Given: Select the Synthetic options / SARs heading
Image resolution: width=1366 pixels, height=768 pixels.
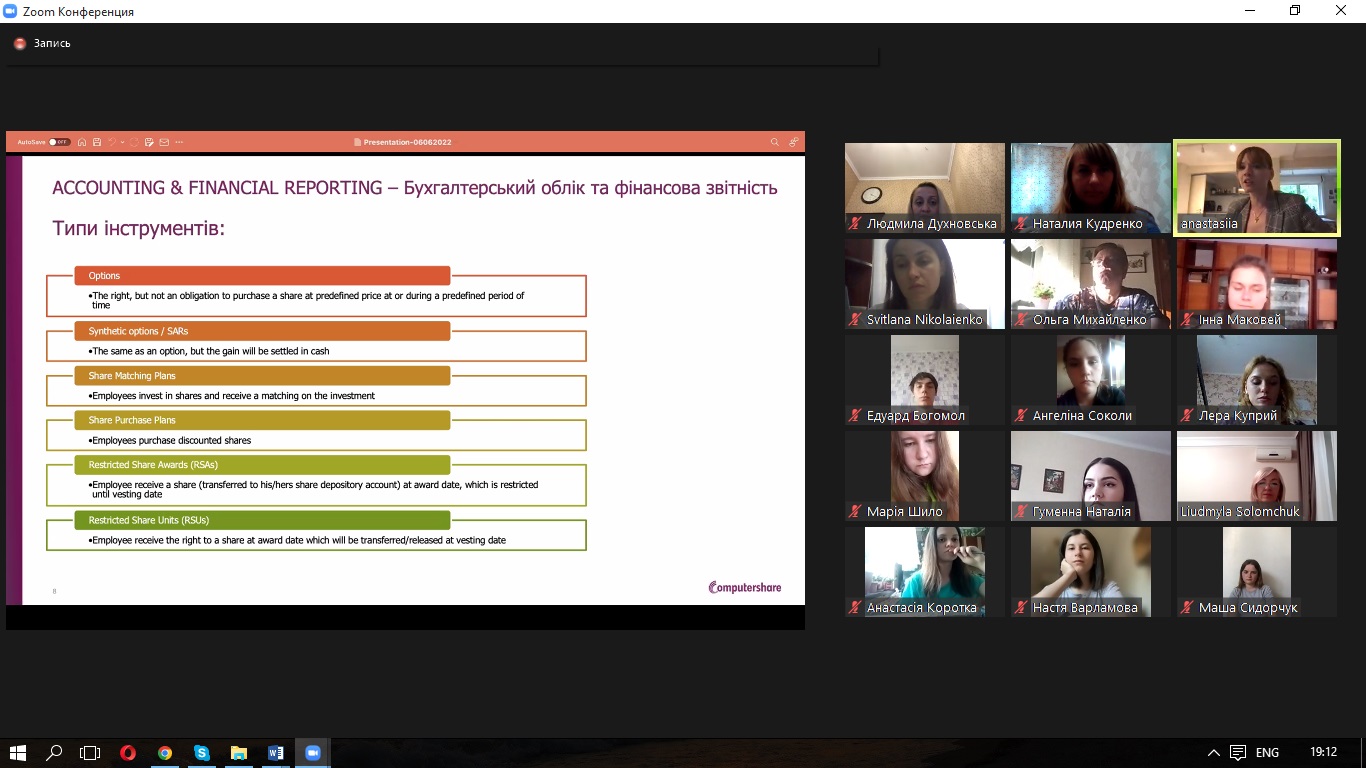Looking at the screenshot, I should (x=262, y=331).
